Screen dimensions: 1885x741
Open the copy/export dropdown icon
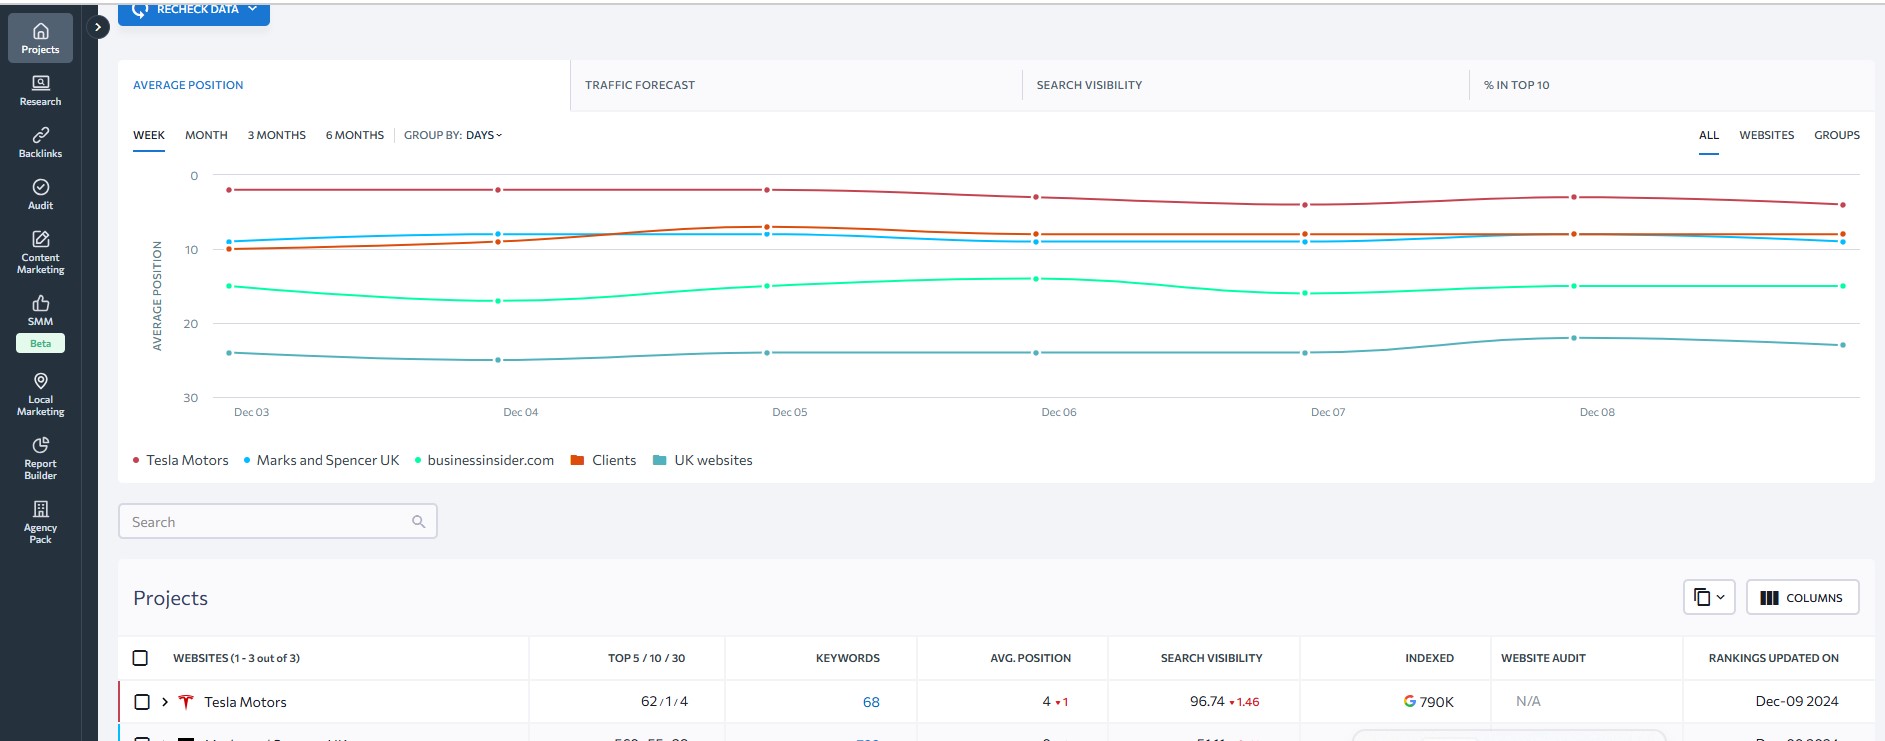pos(1709,597)
